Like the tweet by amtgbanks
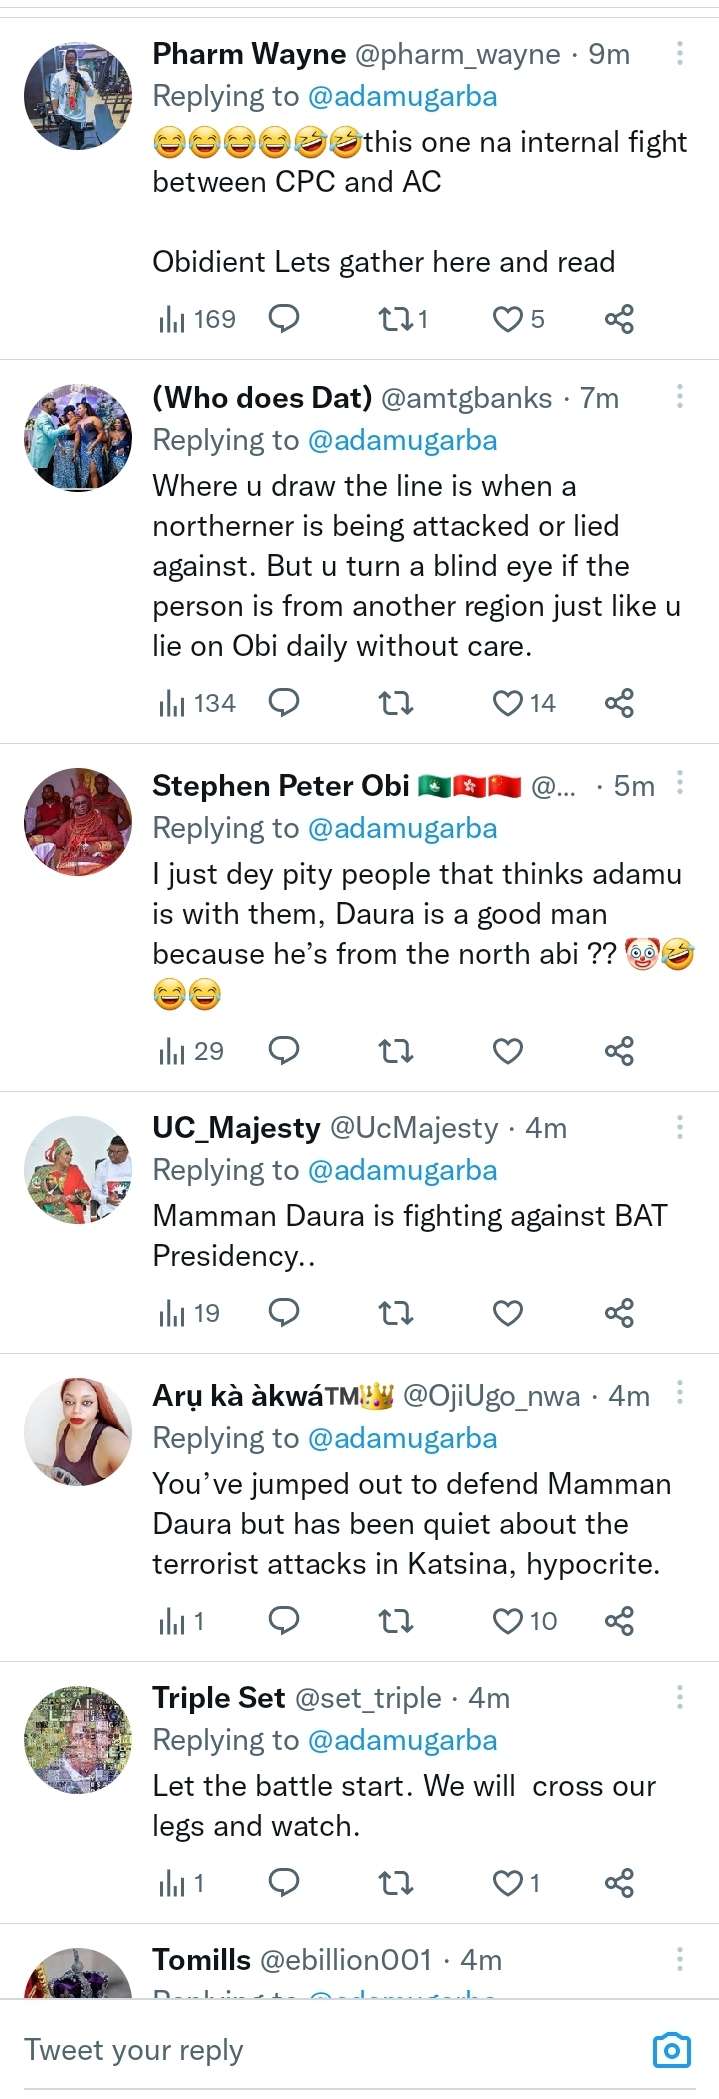This screenshot has height=2099, width=719. (x=508, y=703)
